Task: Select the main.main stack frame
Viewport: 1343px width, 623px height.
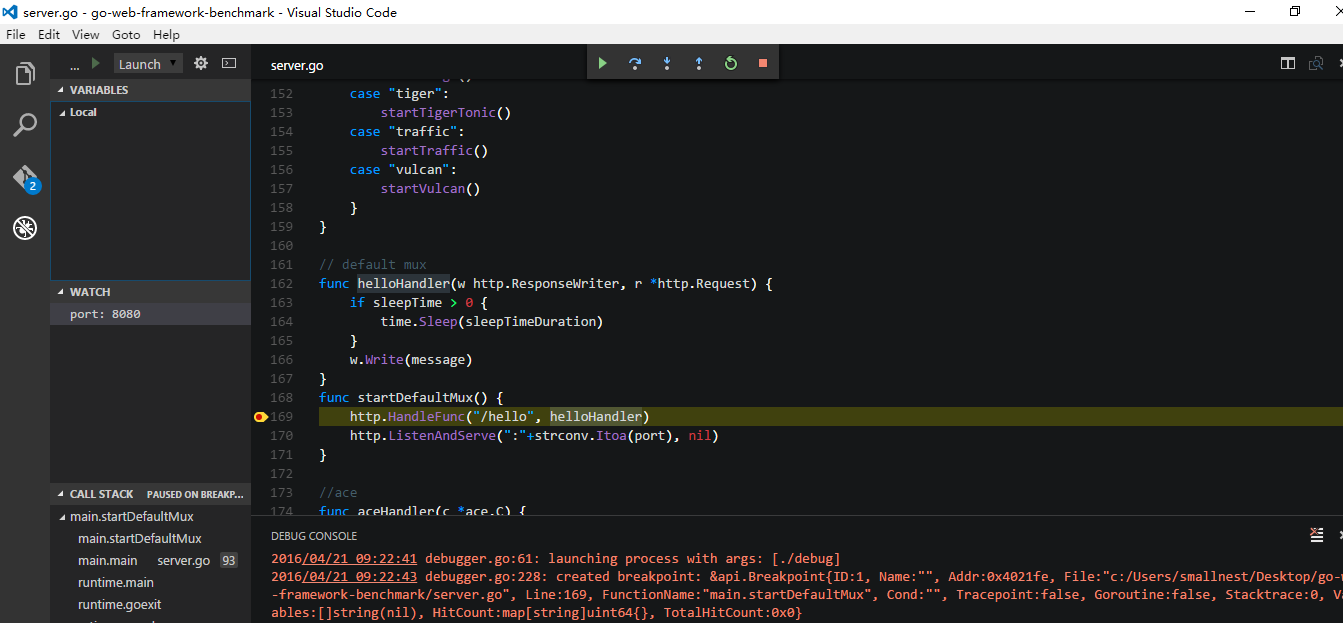Action: (x=150, y=561)
